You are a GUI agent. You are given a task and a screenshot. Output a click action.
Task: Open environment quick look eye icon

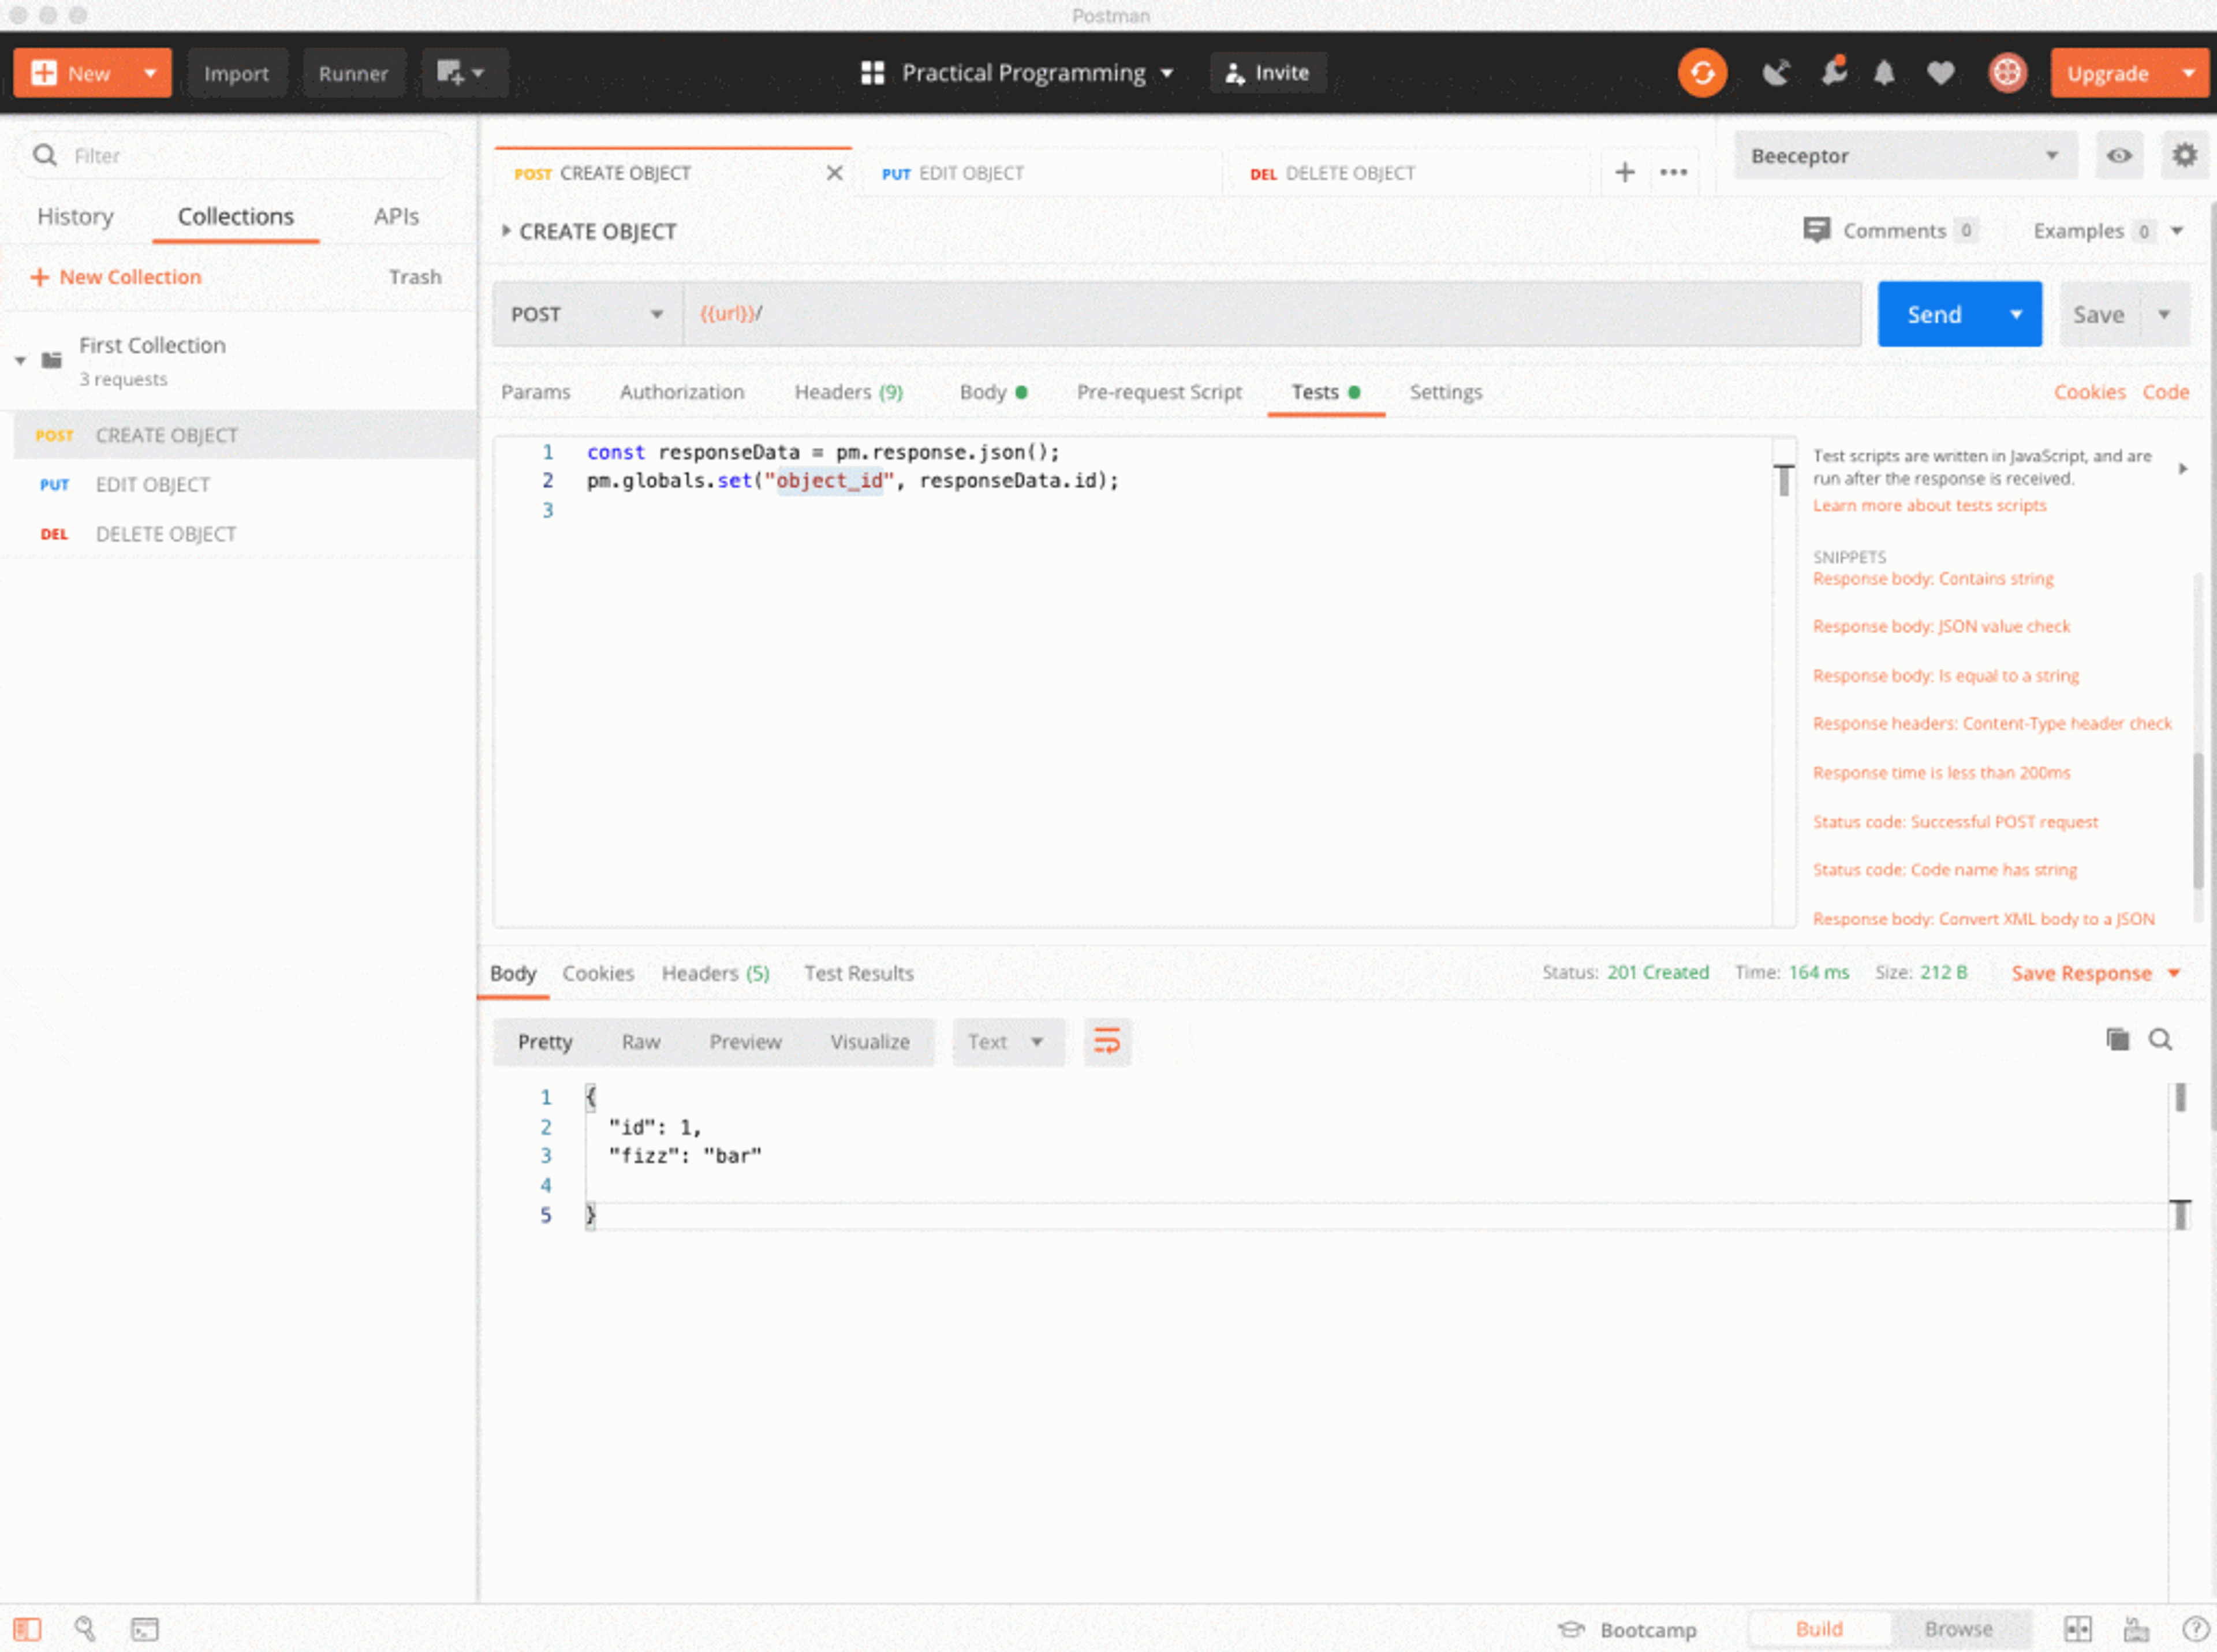pos(2119,155)
